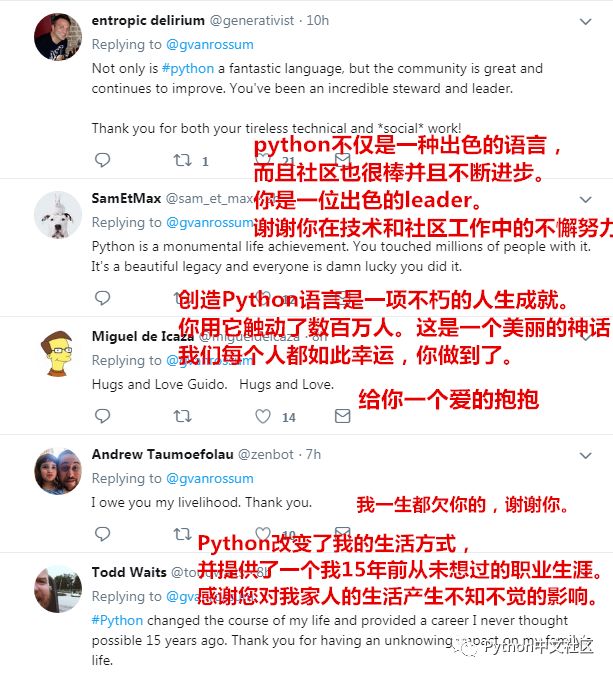View Miguel de Icaza's cartoon avatar
The width and height of the screenshot is (613, 674).
click(58, 353)
